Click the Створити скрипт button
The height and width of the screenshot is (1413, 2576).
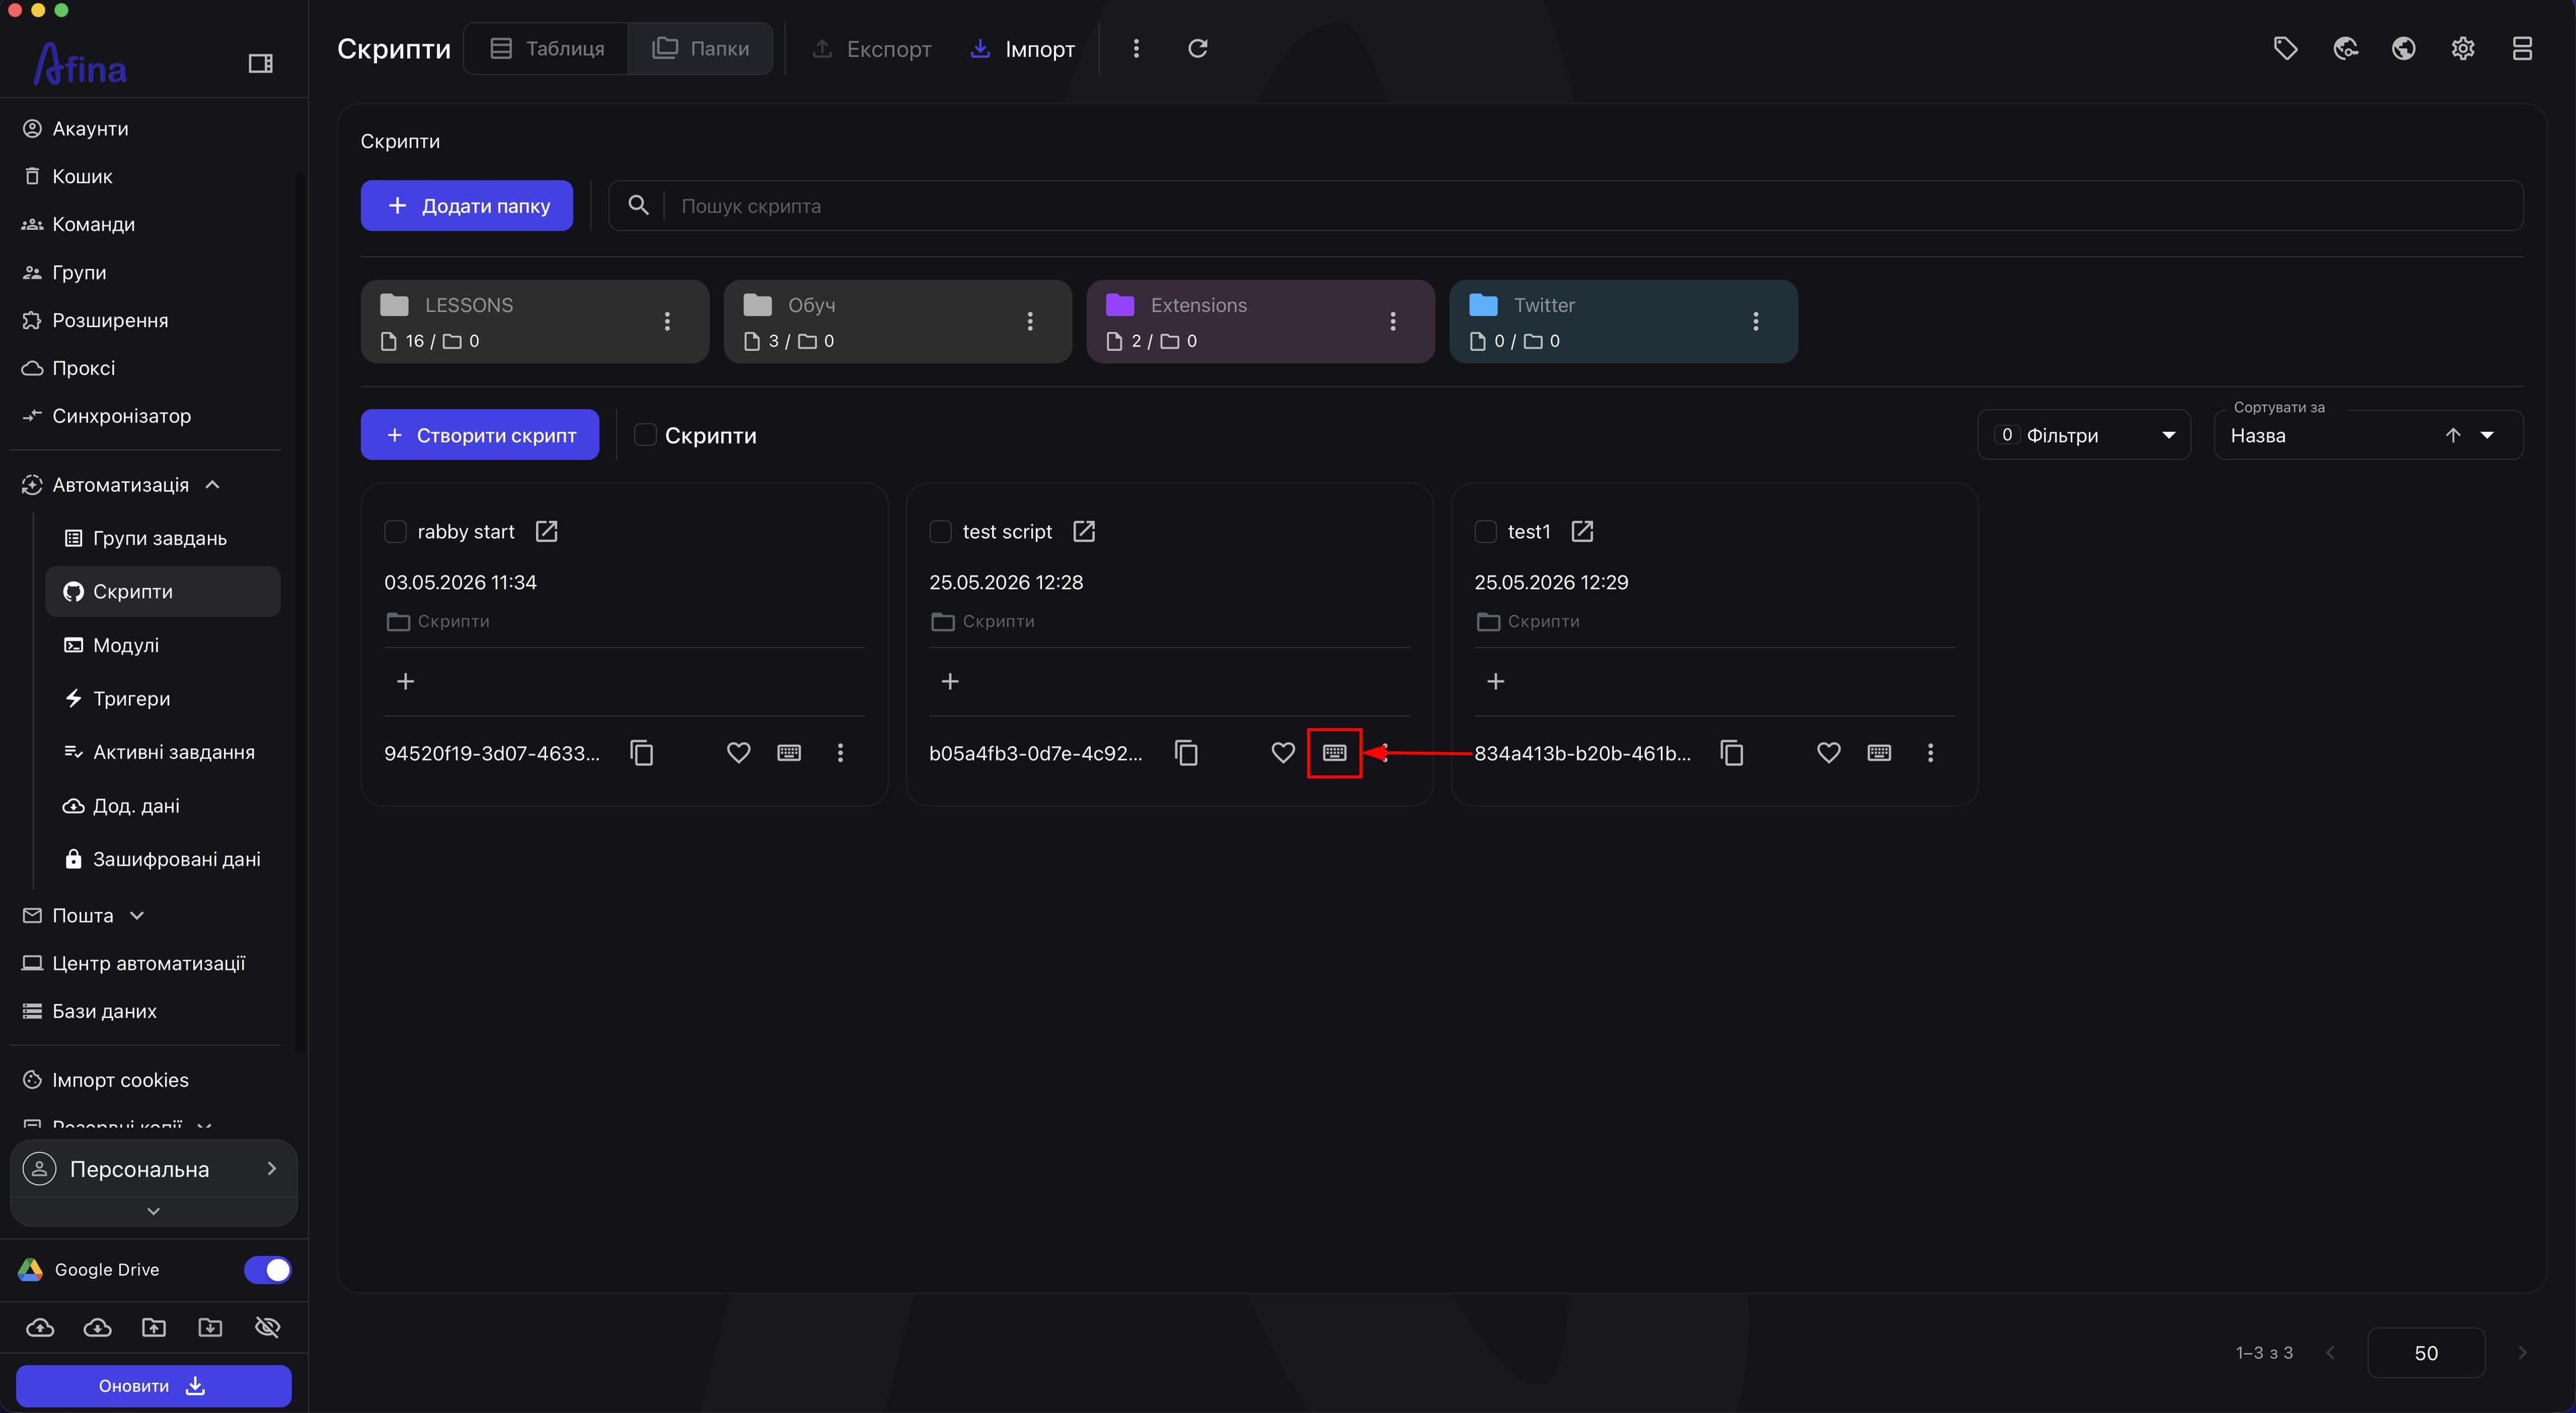(x=480, y=435)
